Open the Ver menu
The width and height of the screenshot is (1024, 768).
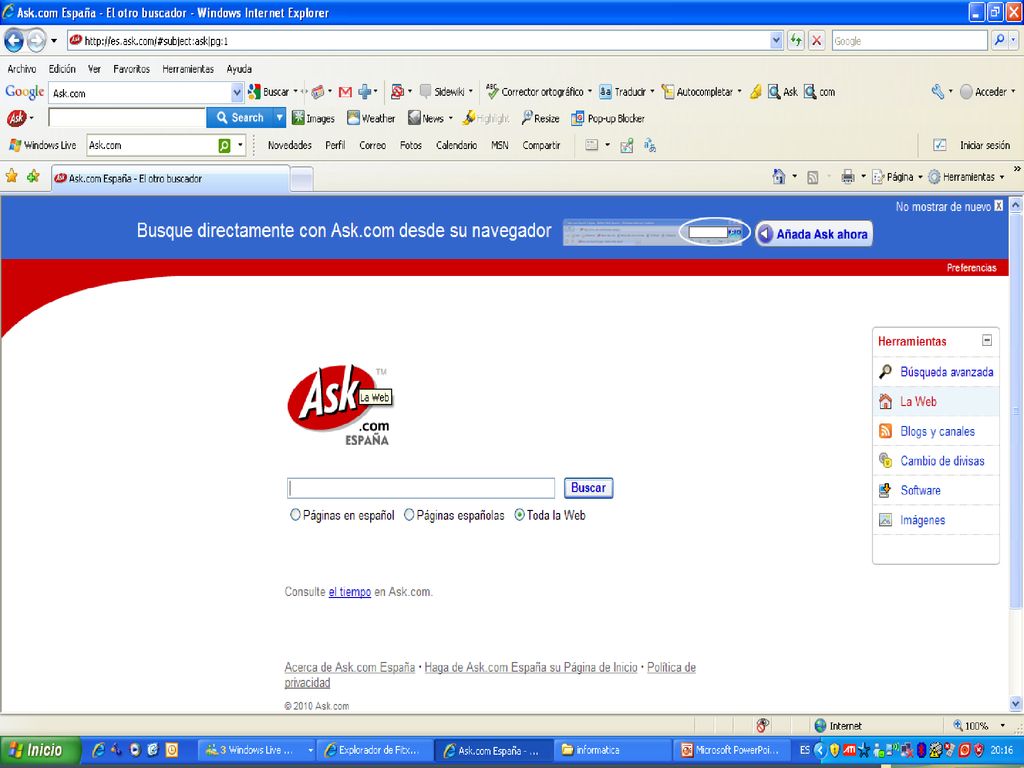coord(94,69)
